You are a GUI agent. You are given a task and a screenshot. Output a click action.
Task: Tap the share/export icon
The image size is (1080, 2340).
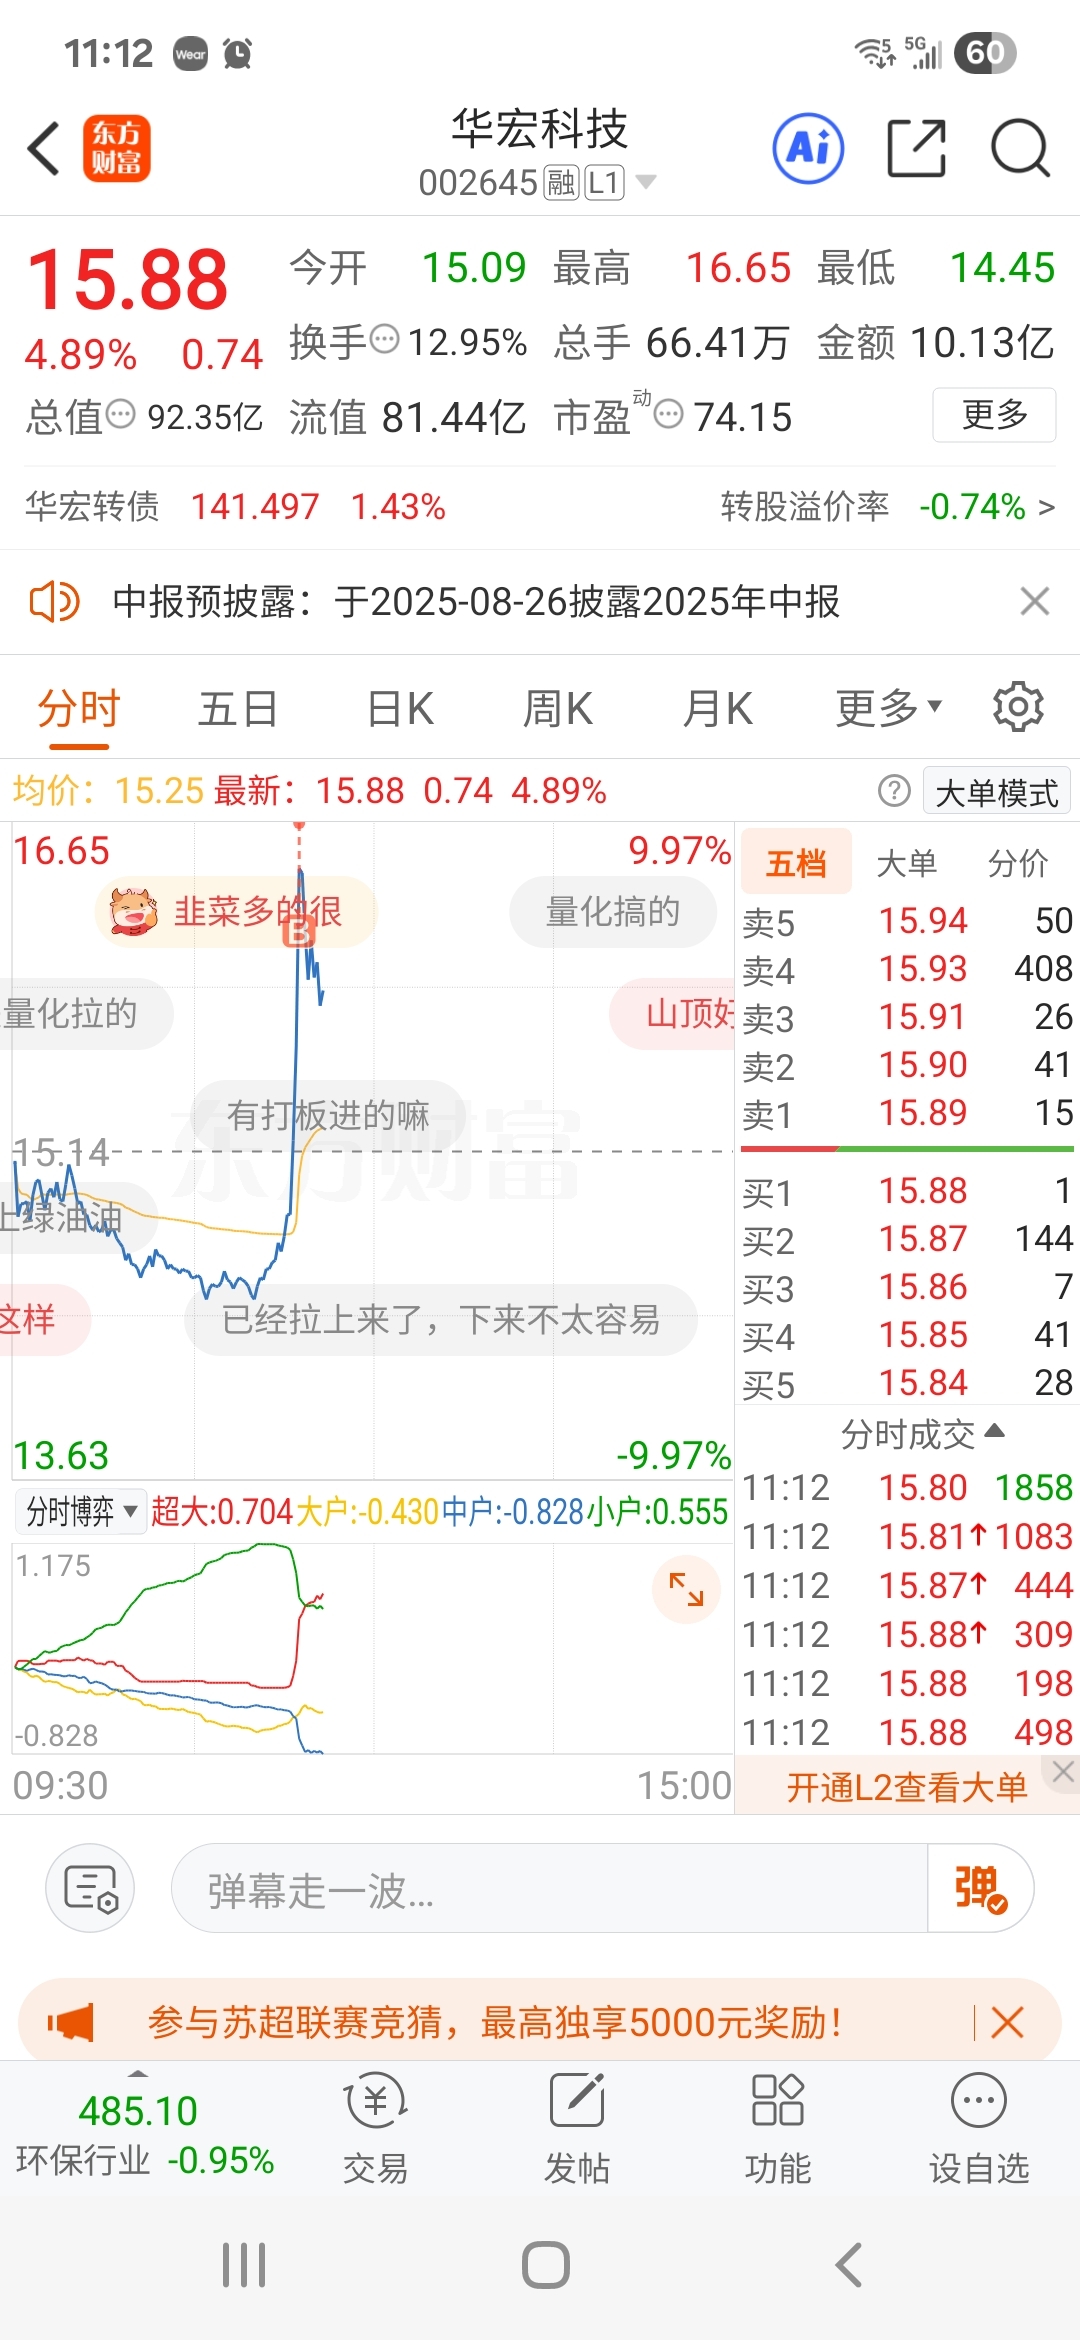click(x=916, y=148)
